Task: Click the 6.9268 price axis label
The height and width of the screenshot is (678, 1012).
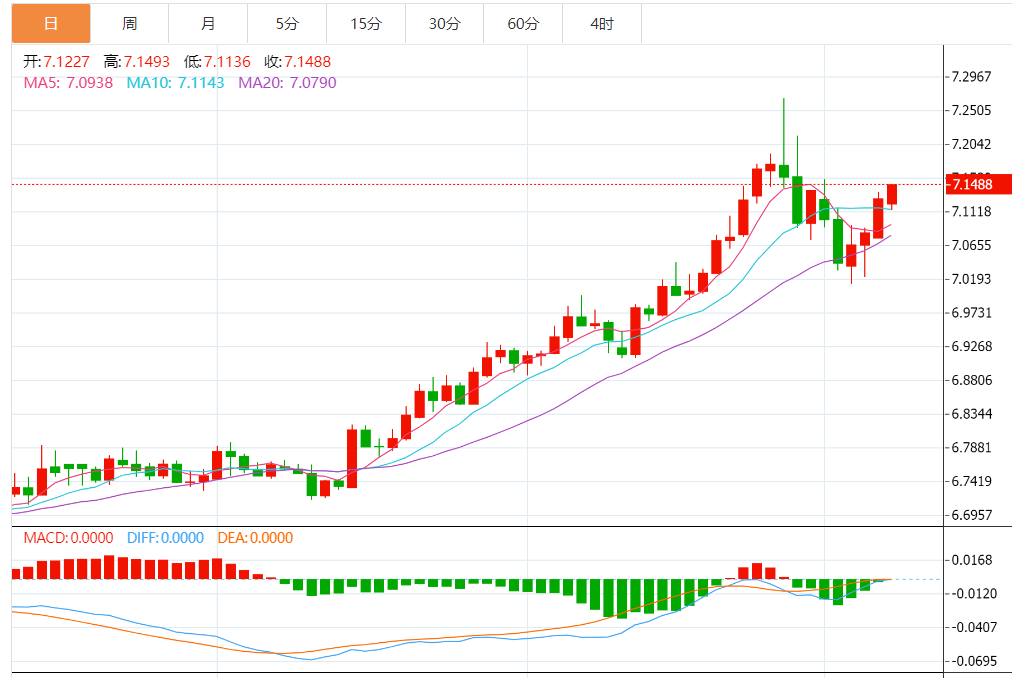Action: pyautogui.click(x=971, y=347)
